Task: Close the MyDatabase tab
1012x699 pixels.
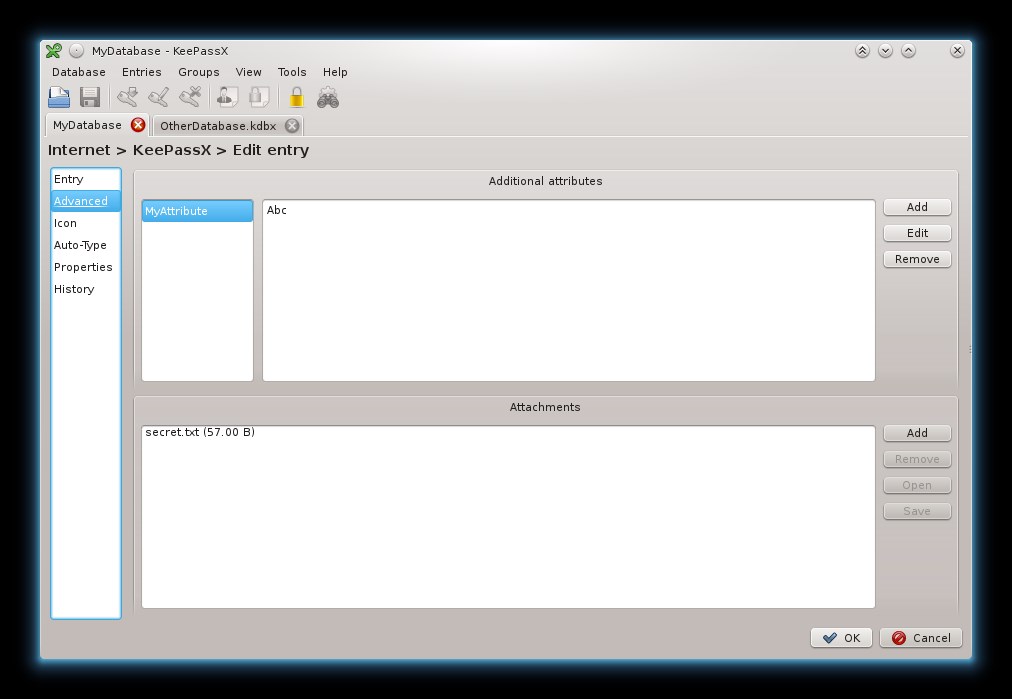Action: coord(137,125)
